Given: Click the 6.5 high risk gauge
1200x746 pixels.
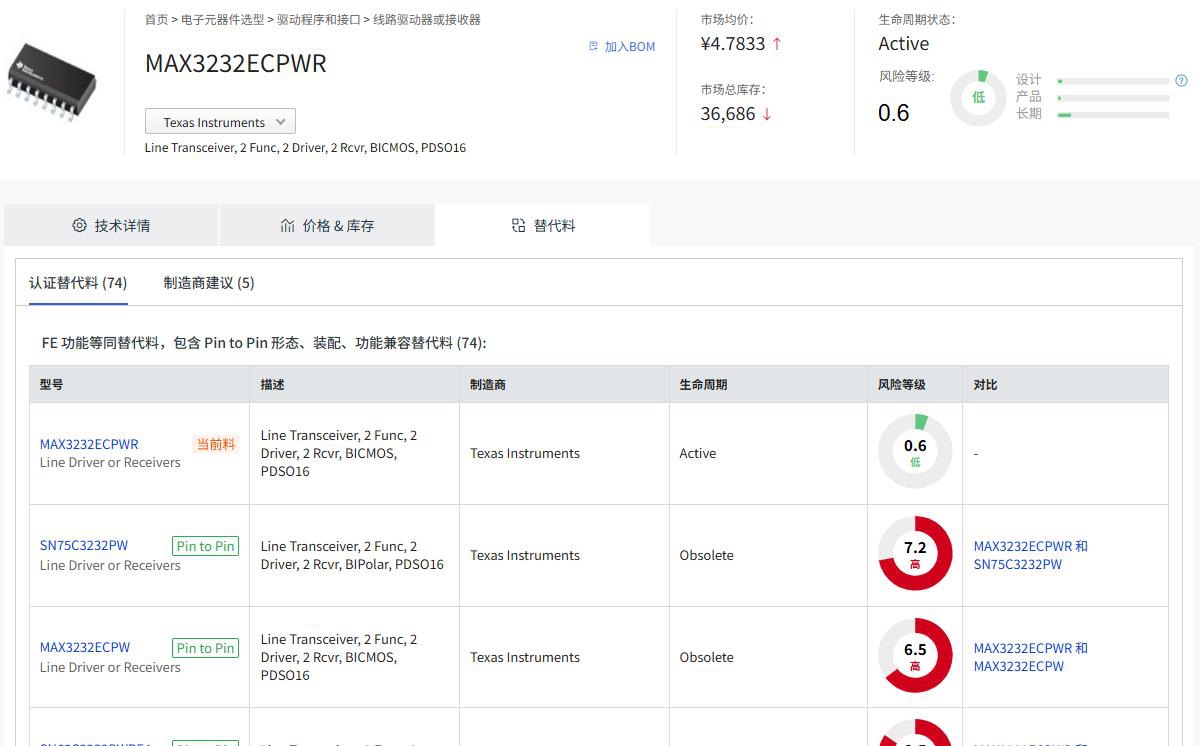Looking at the screenshot, I should (x=915, y=655).
